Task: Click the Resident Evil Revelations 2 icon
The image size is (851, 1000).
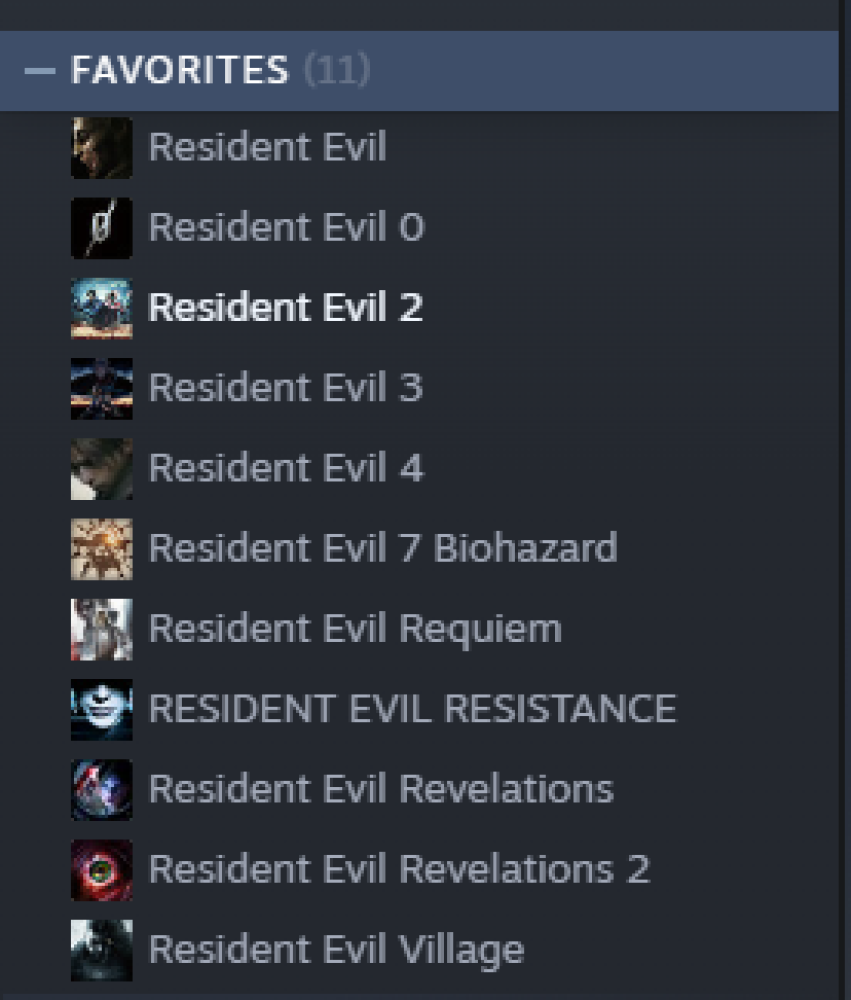Action: pyautogui.click(x=102, y=871)
